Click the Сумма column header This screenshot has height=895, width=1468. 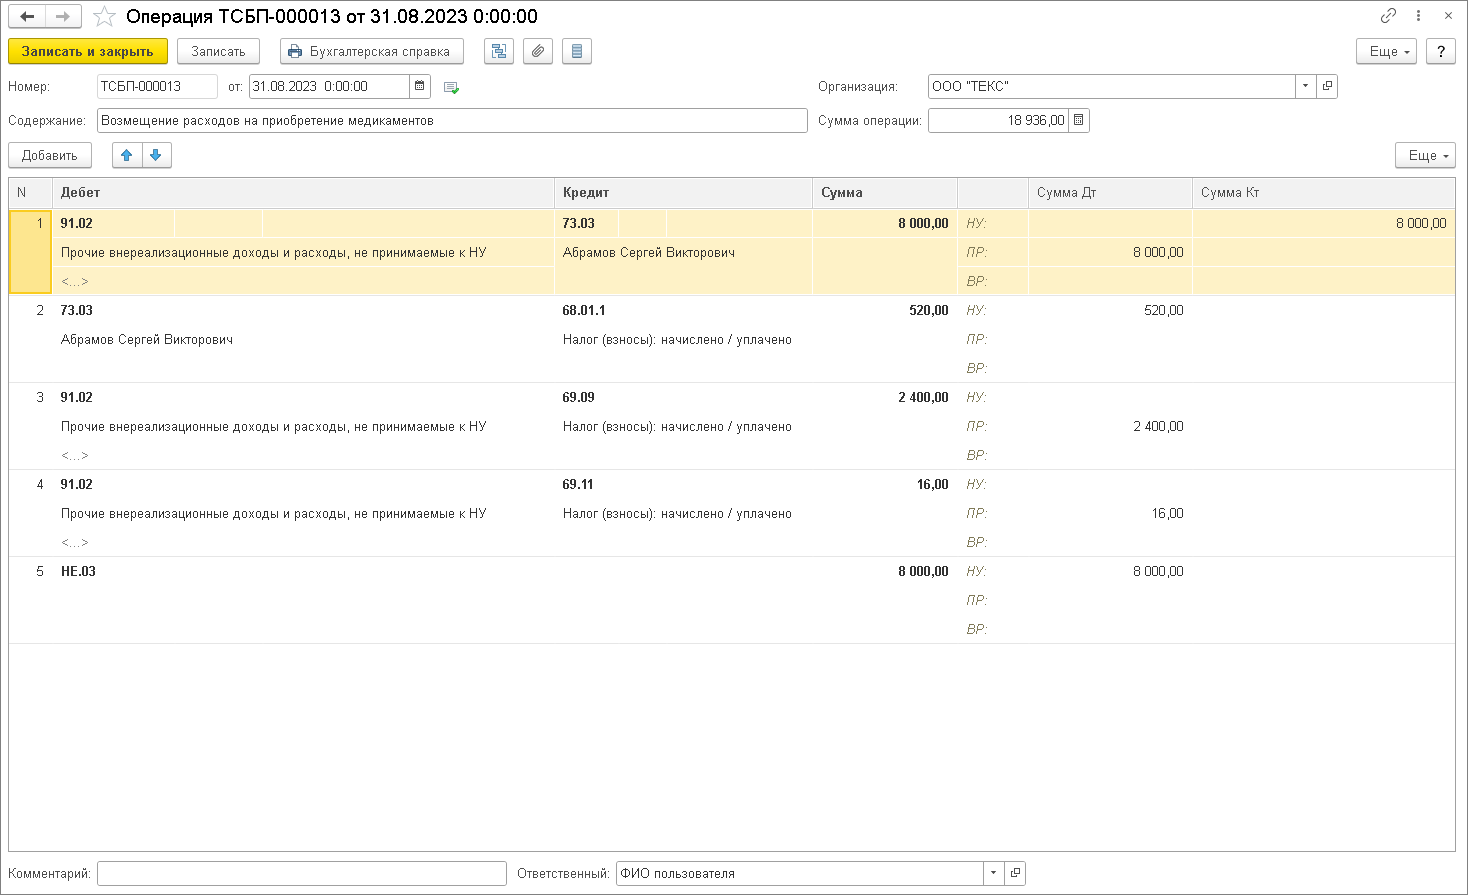pos(885,192)
